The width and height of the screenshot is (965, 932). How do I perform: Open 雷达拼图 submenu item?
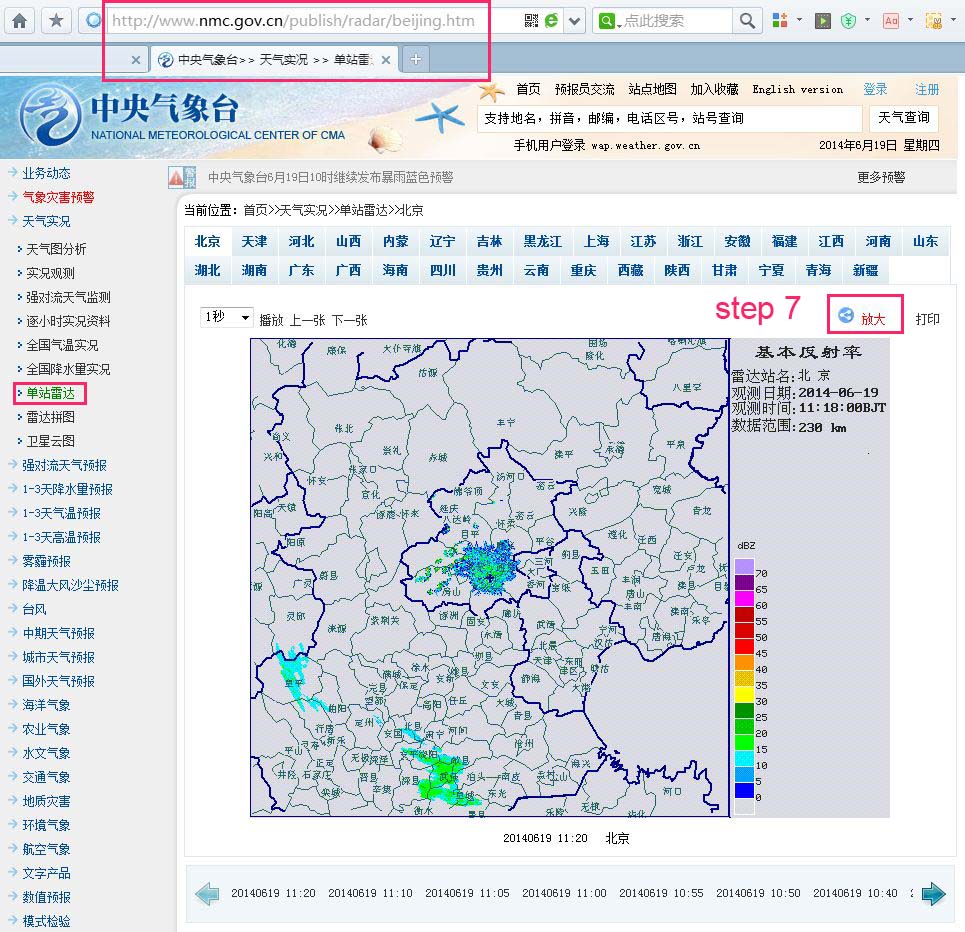tap(50, 417)
